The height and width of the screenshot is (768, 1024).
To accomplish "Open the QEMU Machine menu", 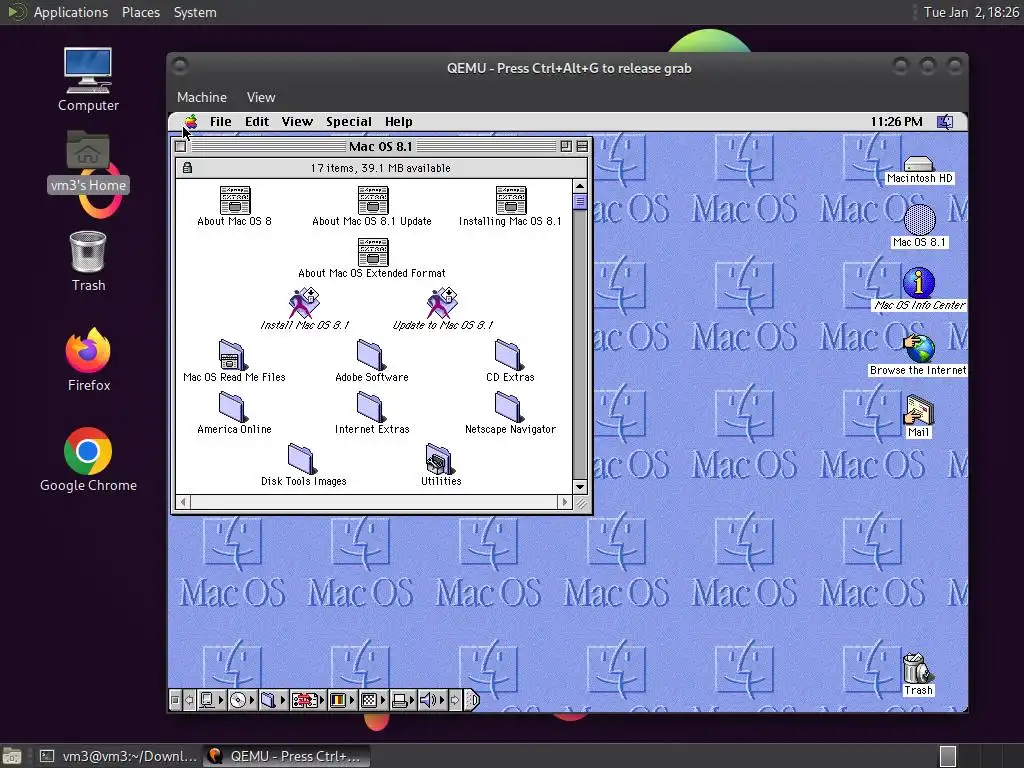I will pyautogui.click(x=202, y=97).
